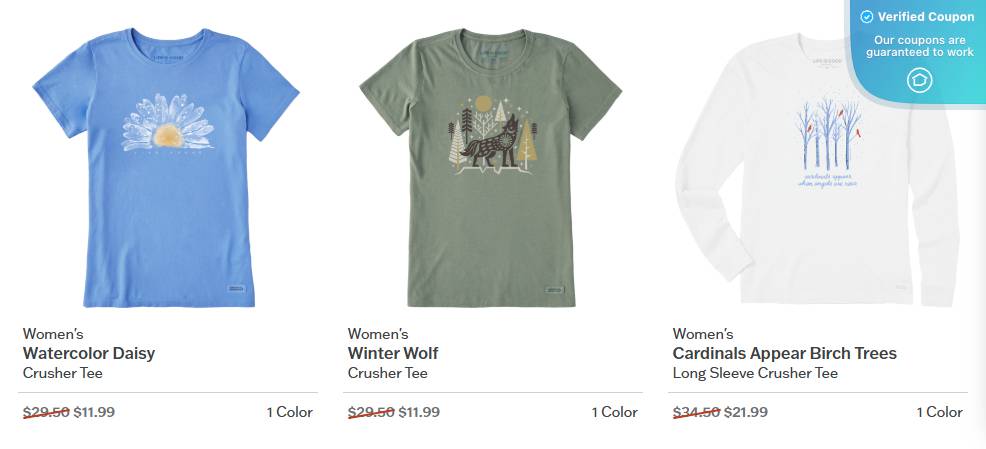Click the Watercolor Daisy product title
The width and height of the screenshot is (986, 449).
pos(89,353)
